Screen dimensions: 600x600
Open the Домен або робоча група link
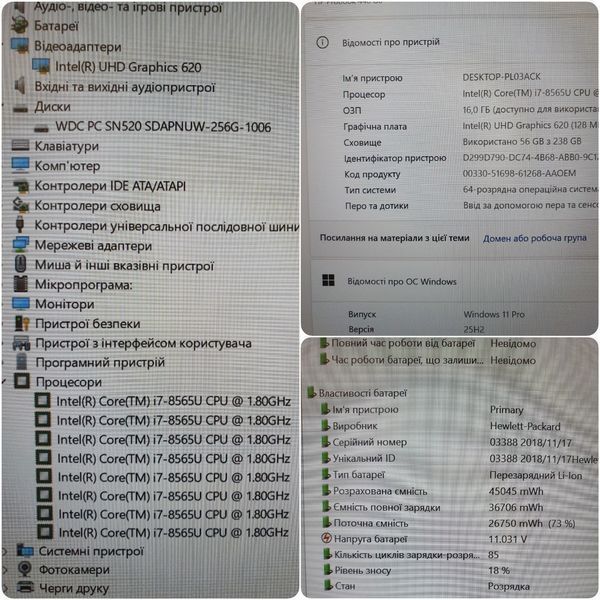tap(534, 238)
